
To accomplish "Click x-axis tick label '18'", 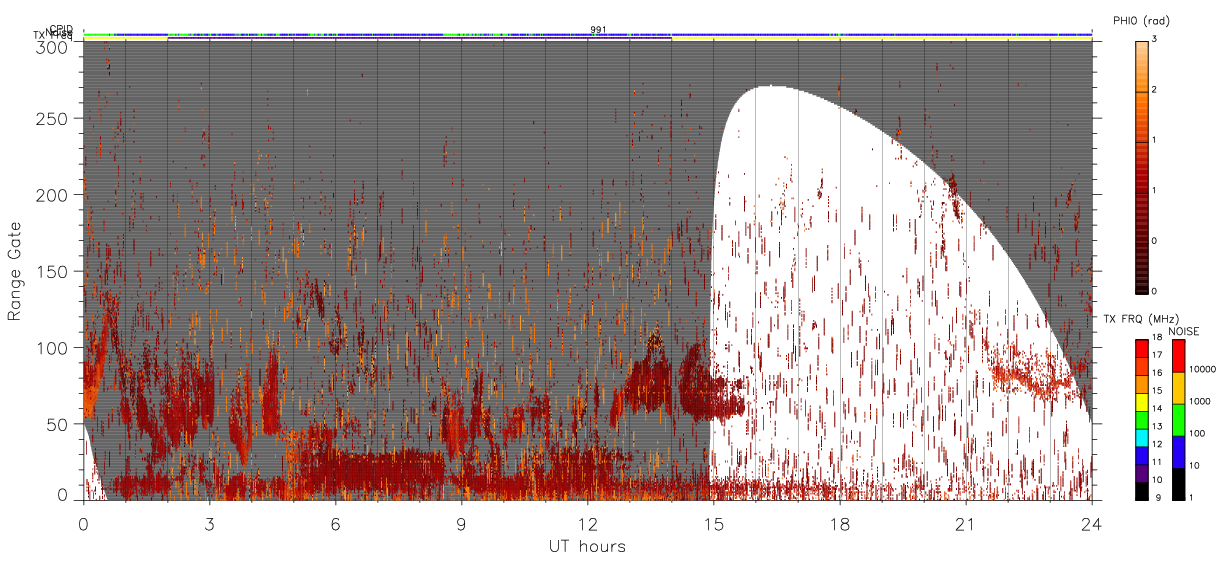I will [839, 523].
